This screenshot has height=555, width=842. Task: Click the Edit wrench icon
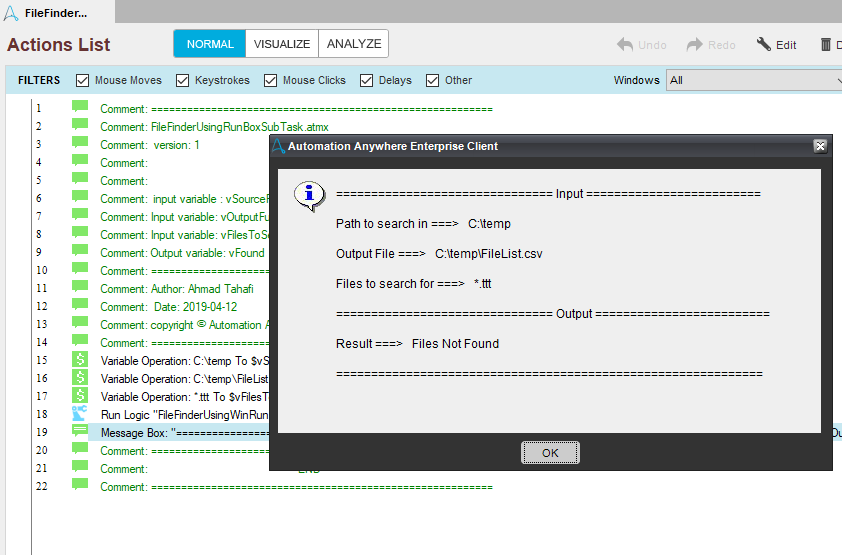tap(764, 44)
